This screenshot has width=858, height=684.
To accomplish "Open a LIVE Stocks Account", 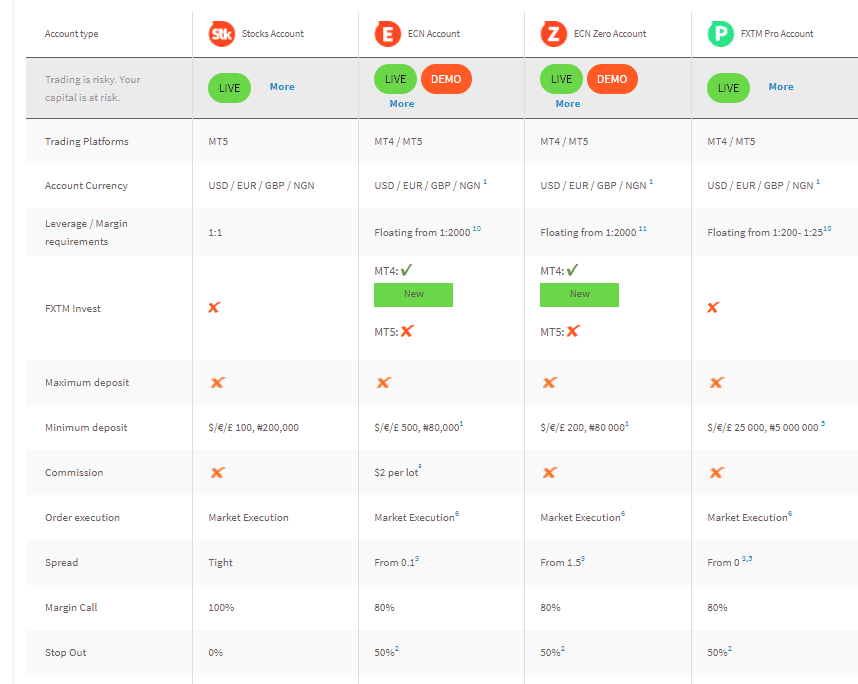I will (229, 88).
